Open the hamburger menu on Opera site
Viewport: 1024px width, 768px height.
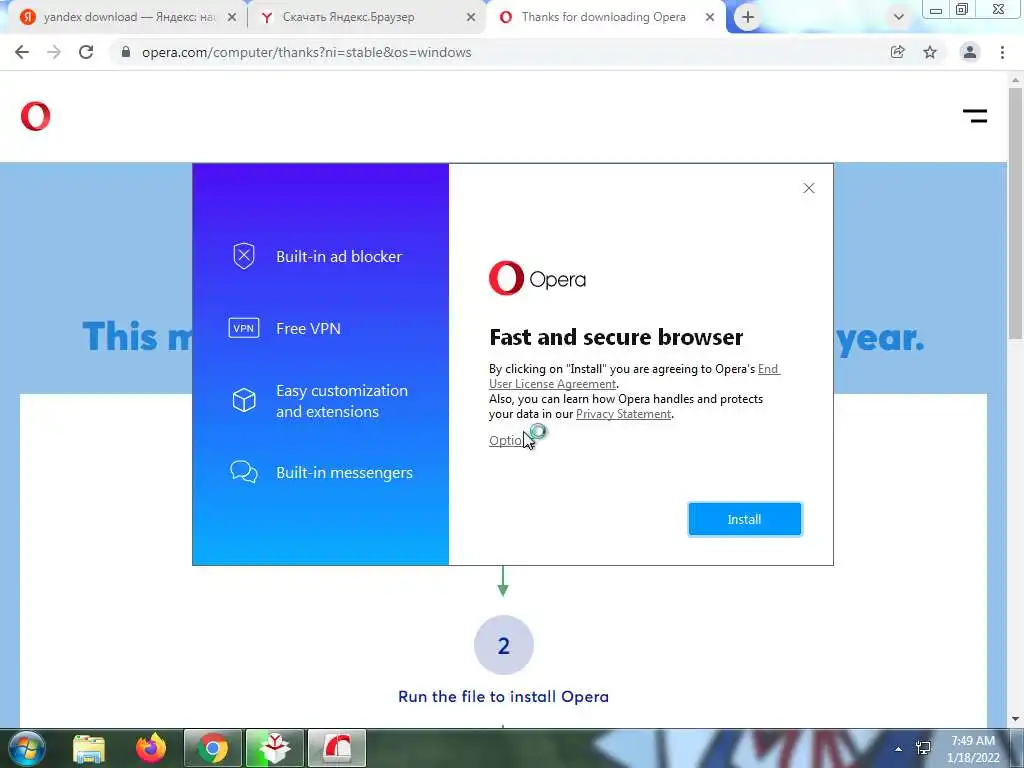coord(975,116)
